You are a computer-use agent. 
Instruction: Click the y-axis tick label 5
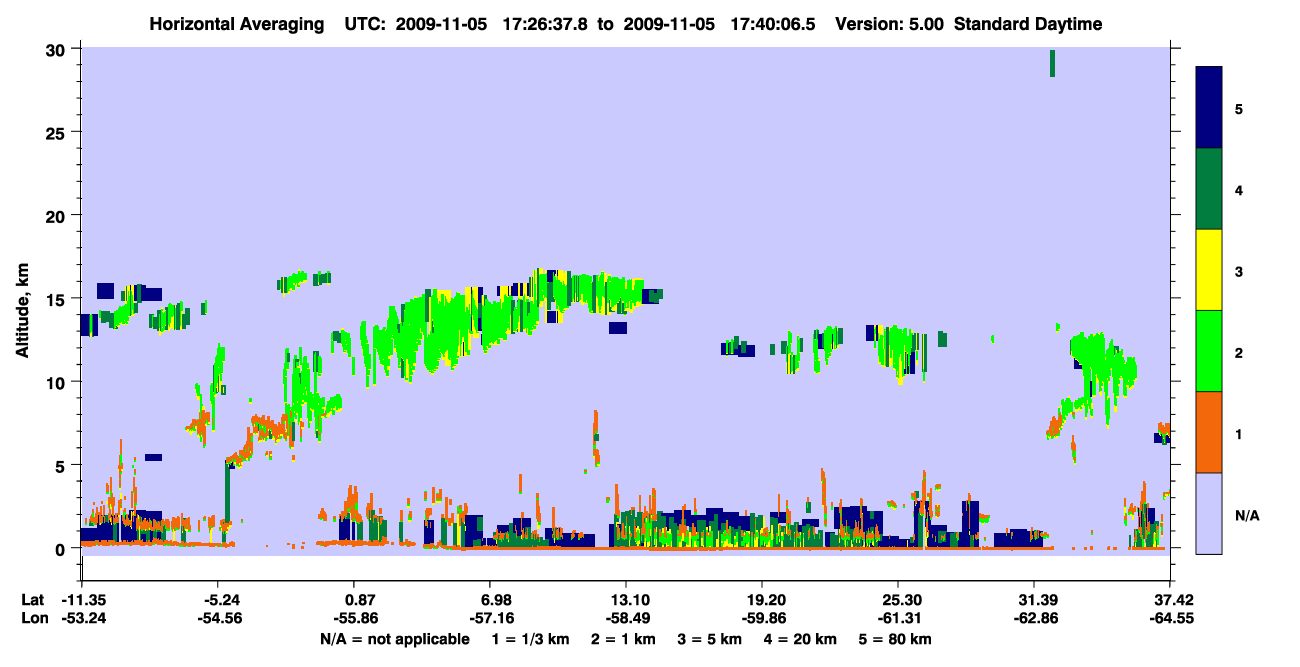(x=62, y=465)
